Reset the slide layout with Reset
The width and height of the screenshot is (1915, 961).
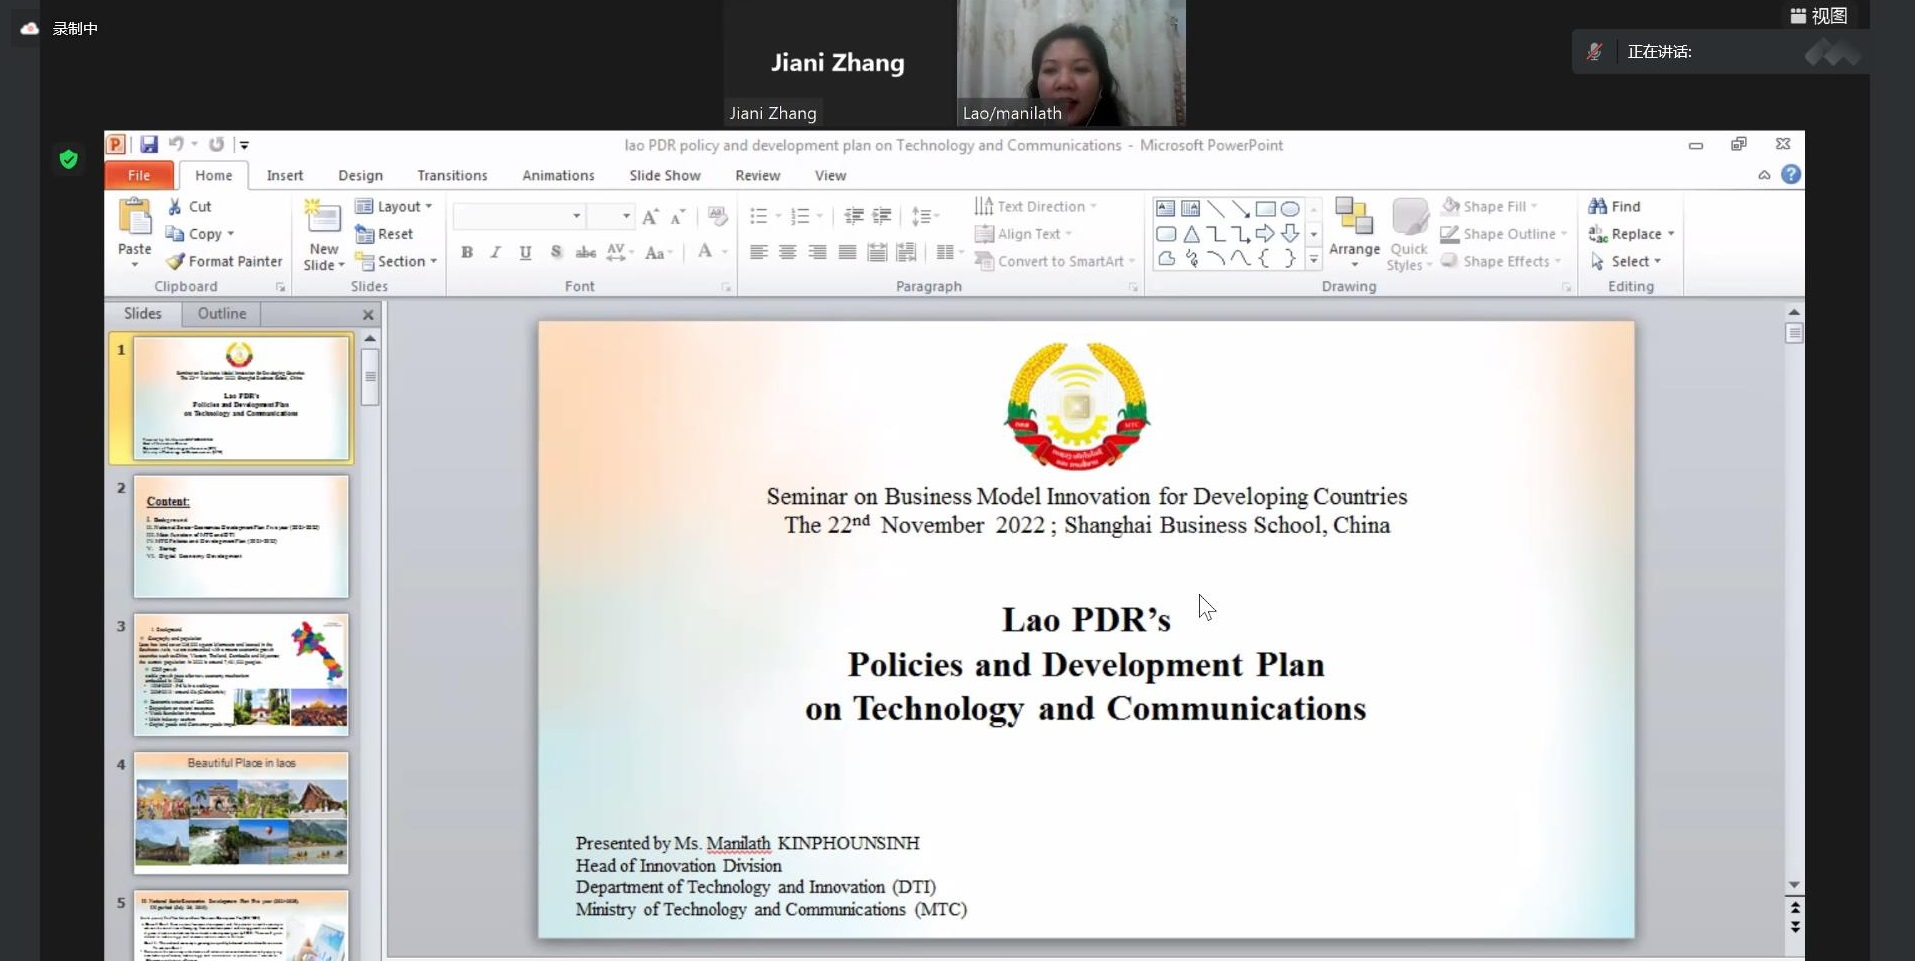tap(384, 234)
